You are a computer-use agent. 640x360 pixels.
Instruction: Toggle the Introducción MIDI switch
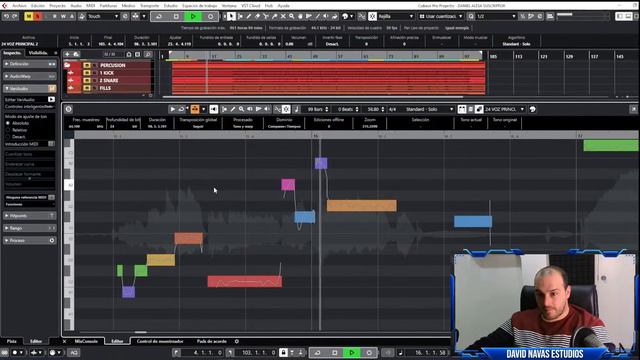pos(51,144)
